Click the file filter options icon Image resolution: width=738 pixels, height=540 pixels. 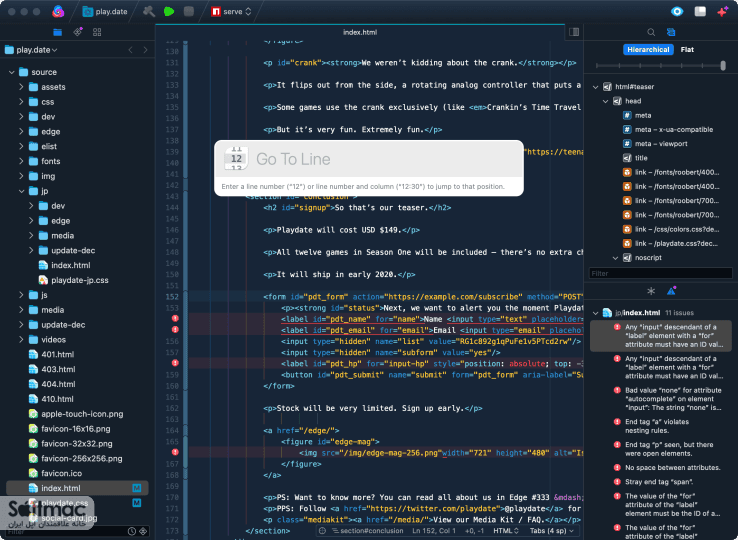143,532
